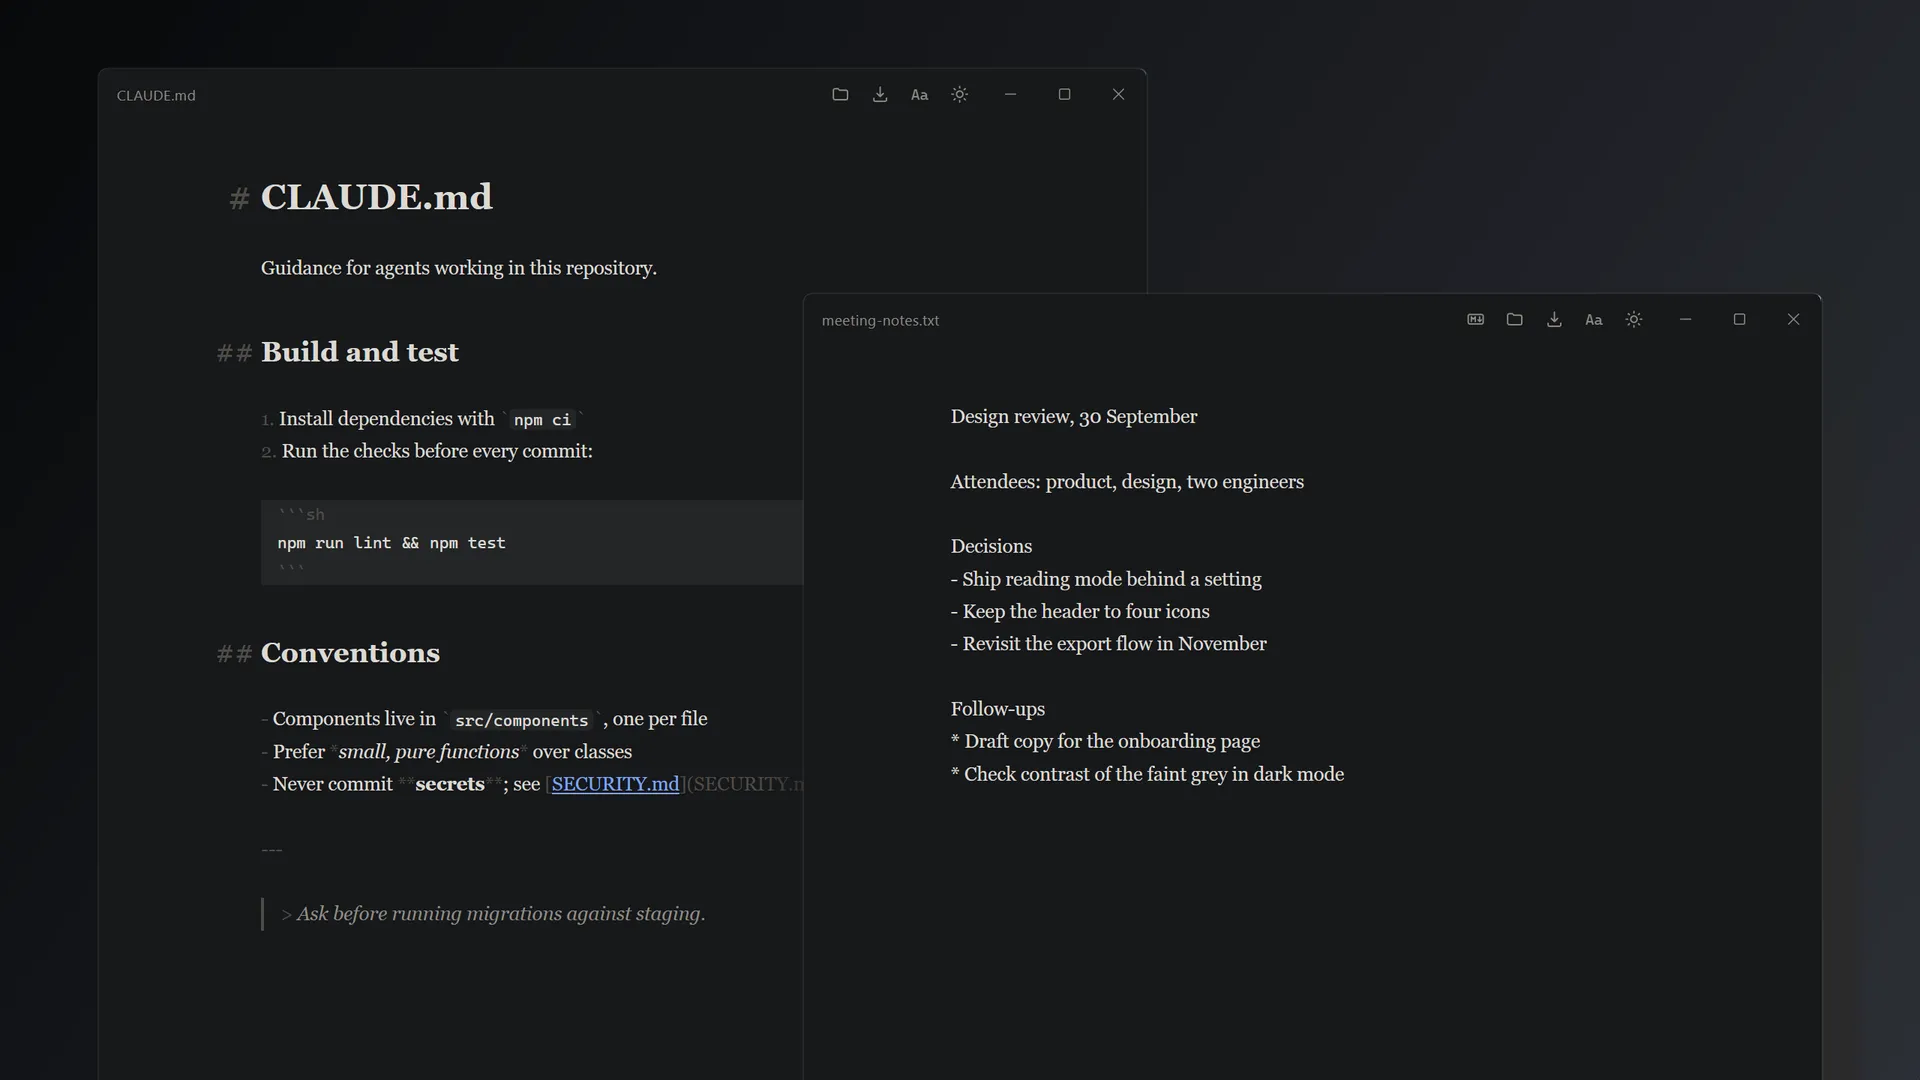This screenshot has width=1920, height=1080.
Task: Click the 'CLAUDE.md' main heading
Action: (376, 197)
